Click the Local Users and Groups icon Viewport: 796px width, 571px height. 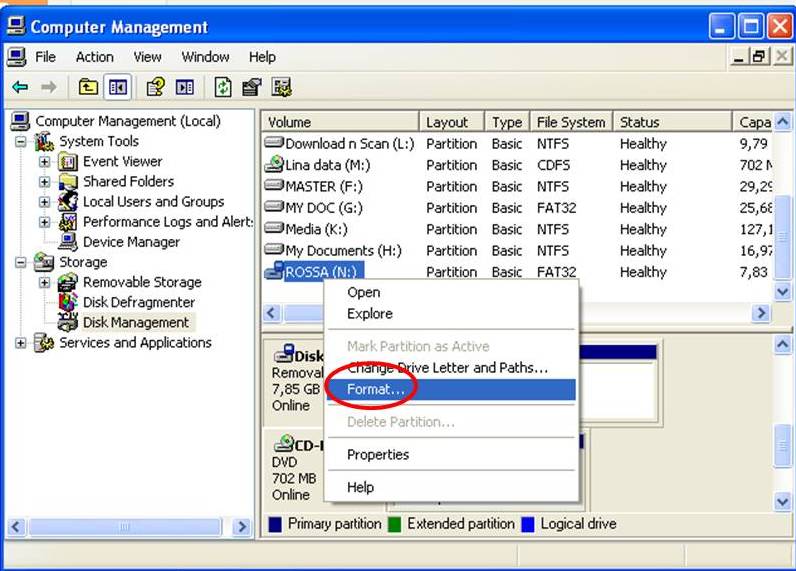tap(68, 202)
